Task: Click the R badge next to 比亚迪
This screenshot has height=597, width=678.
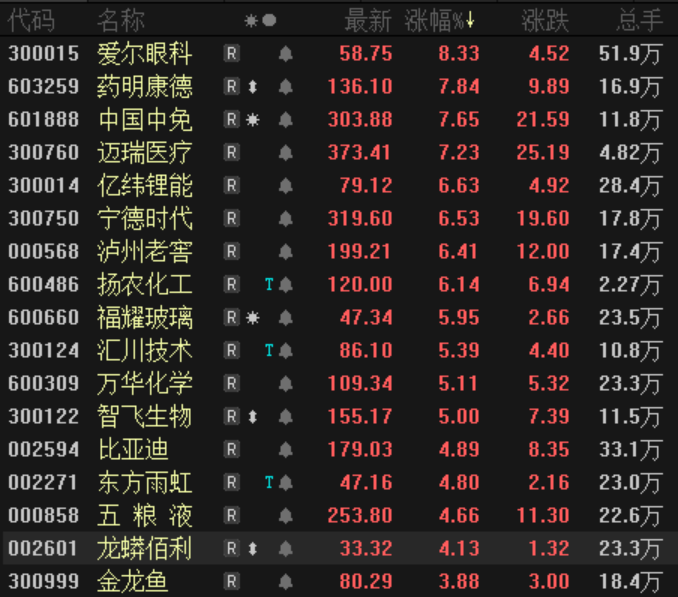Action: 232,449
